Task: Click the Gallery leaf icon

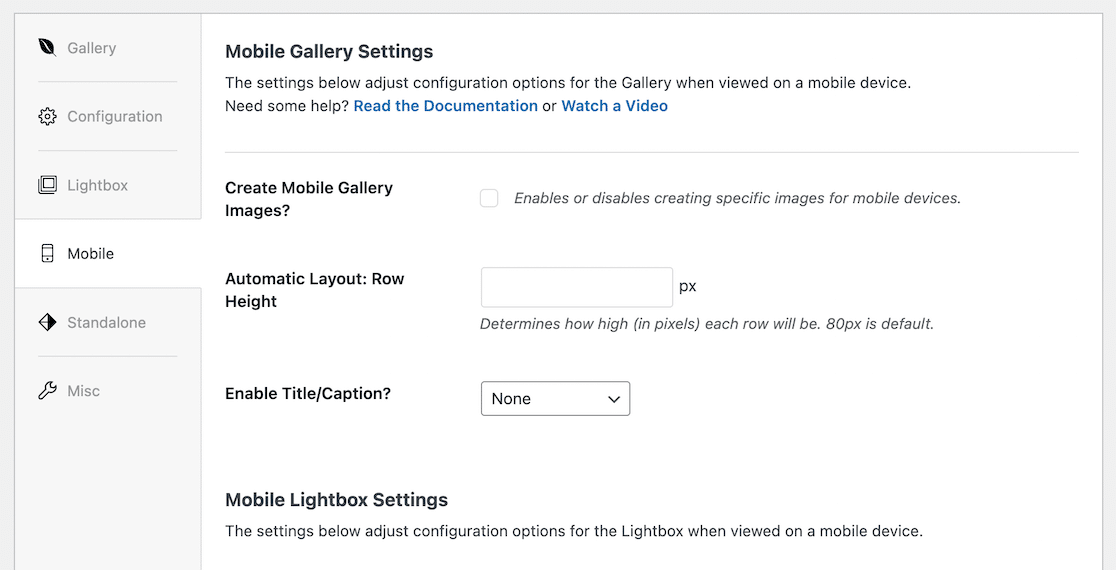Action: [47, 48]
